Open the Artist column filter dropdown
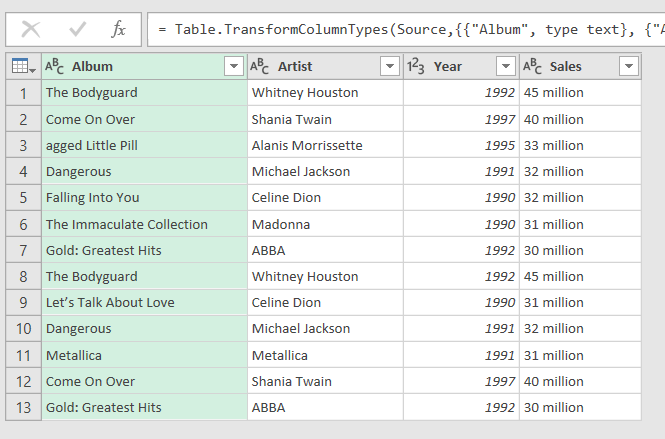 tap(390, 67)
